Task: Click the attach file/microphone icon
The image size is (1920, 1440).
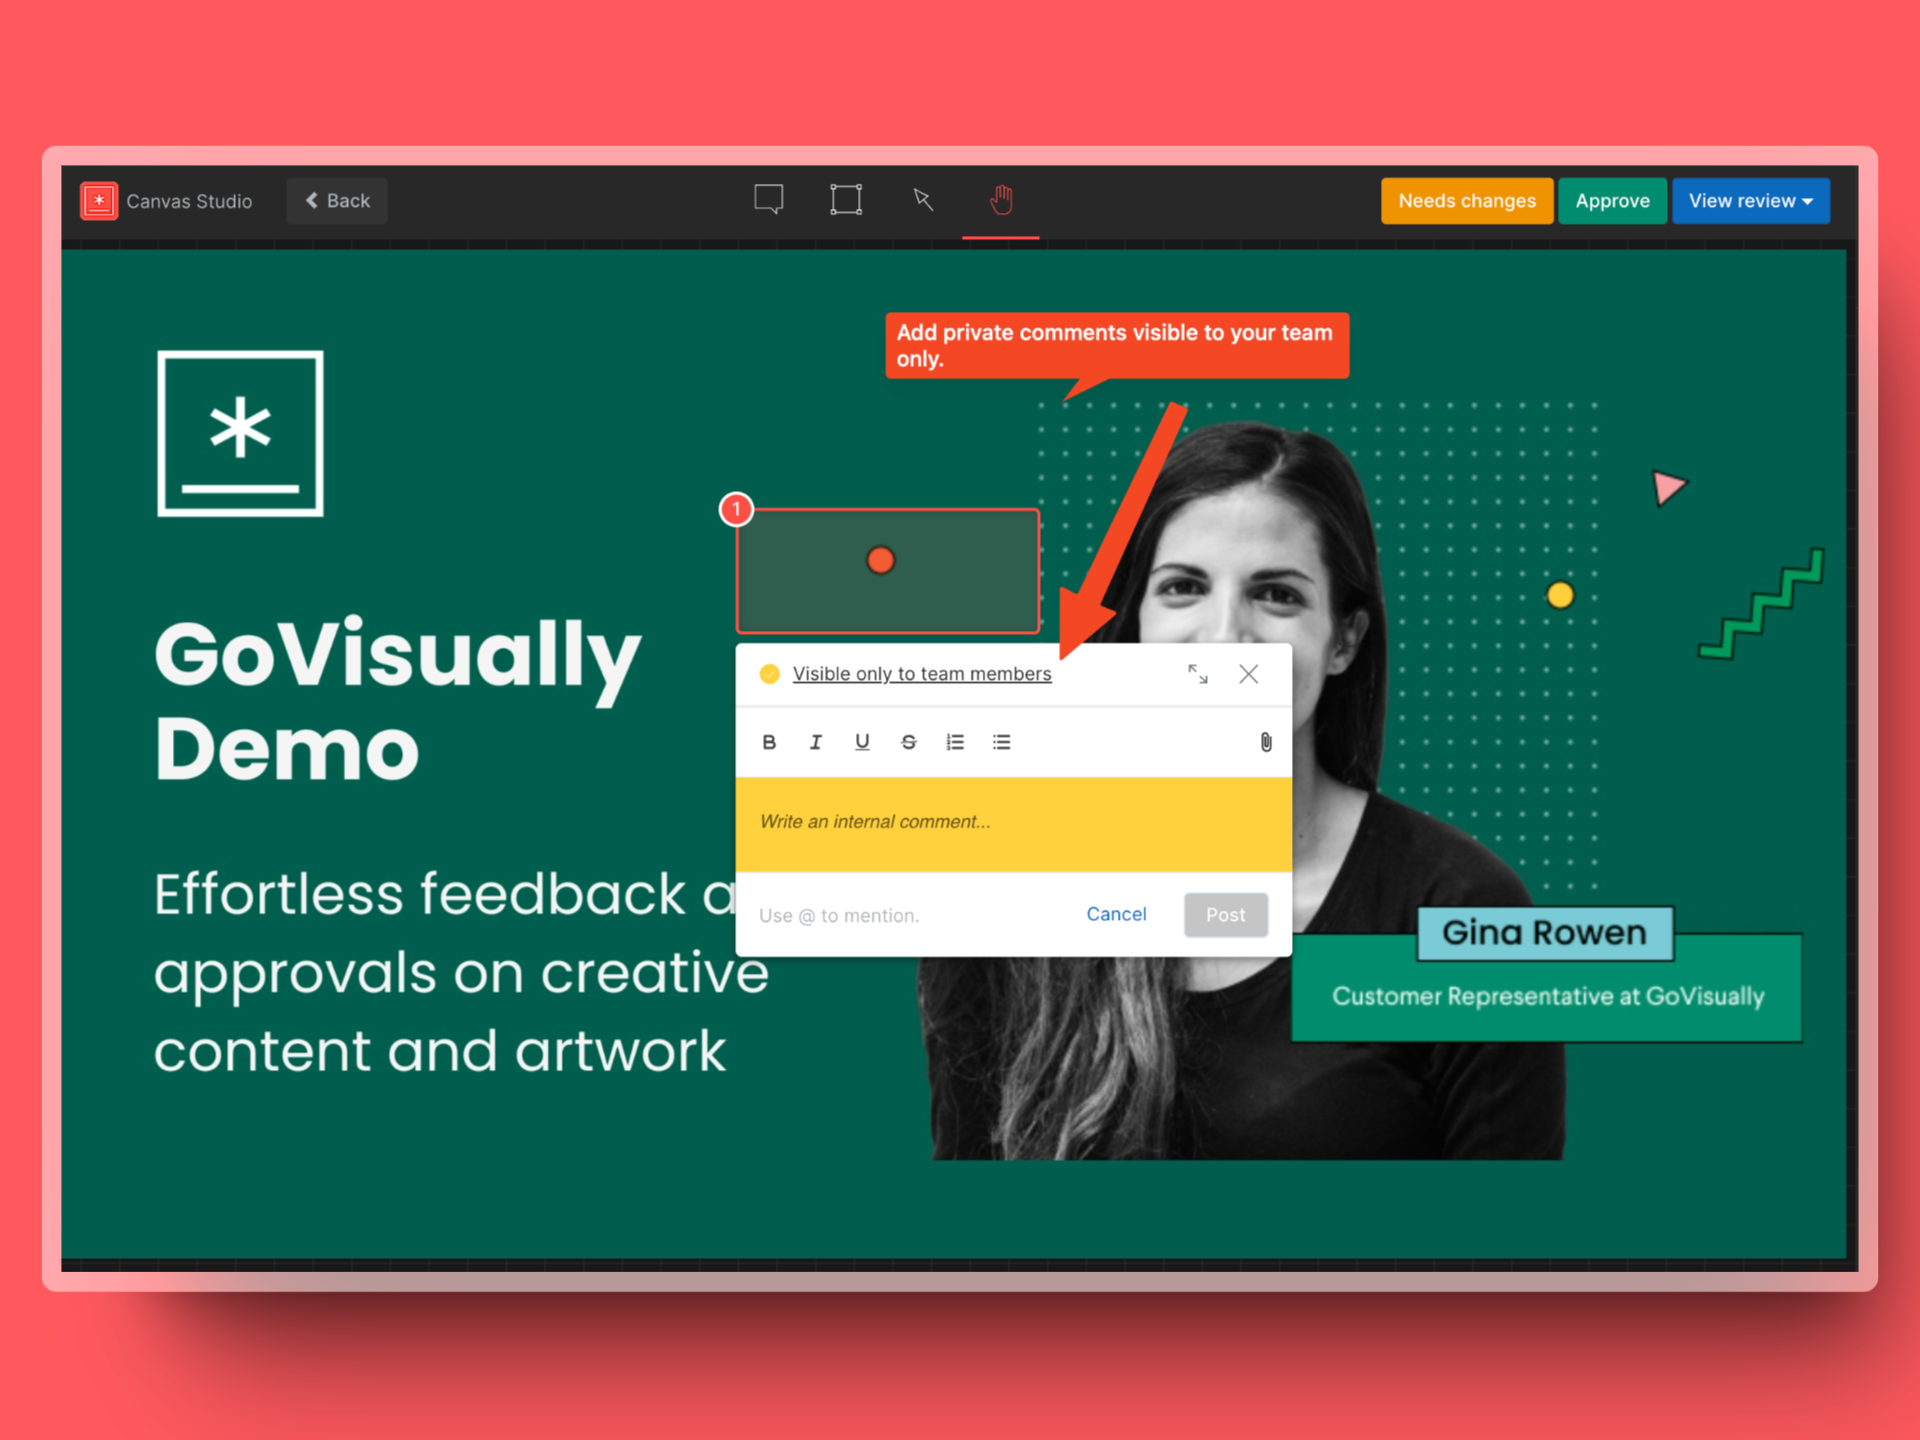Action: (1265, 741)
